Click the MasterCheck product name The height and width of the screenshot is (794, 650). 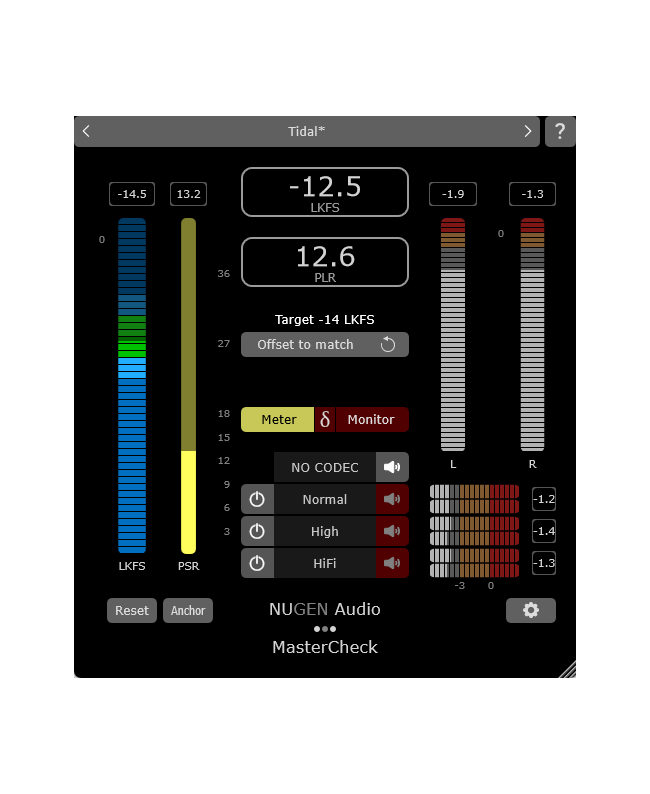pos(324,647)
